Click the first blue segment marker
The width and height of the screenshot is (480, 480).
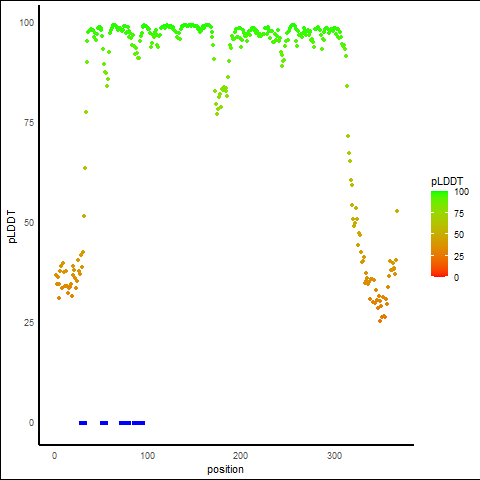click(x=83, y=423)
